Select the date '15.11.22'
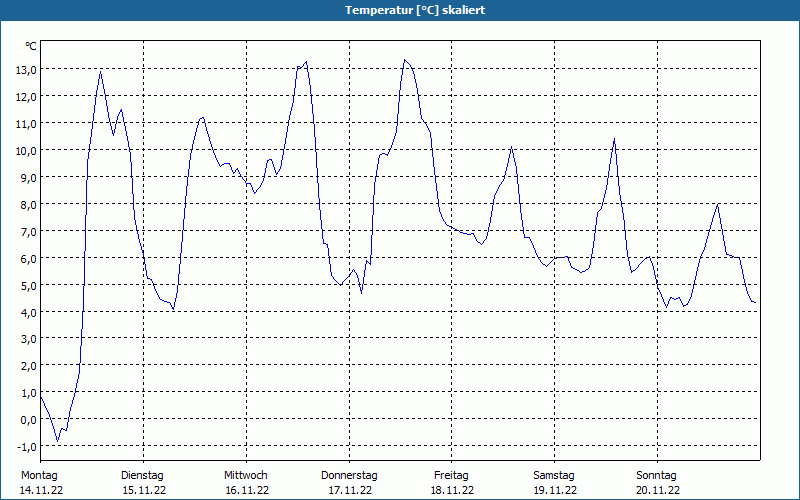The height and width of the screenshot is (500, 800). click(144, 490)
